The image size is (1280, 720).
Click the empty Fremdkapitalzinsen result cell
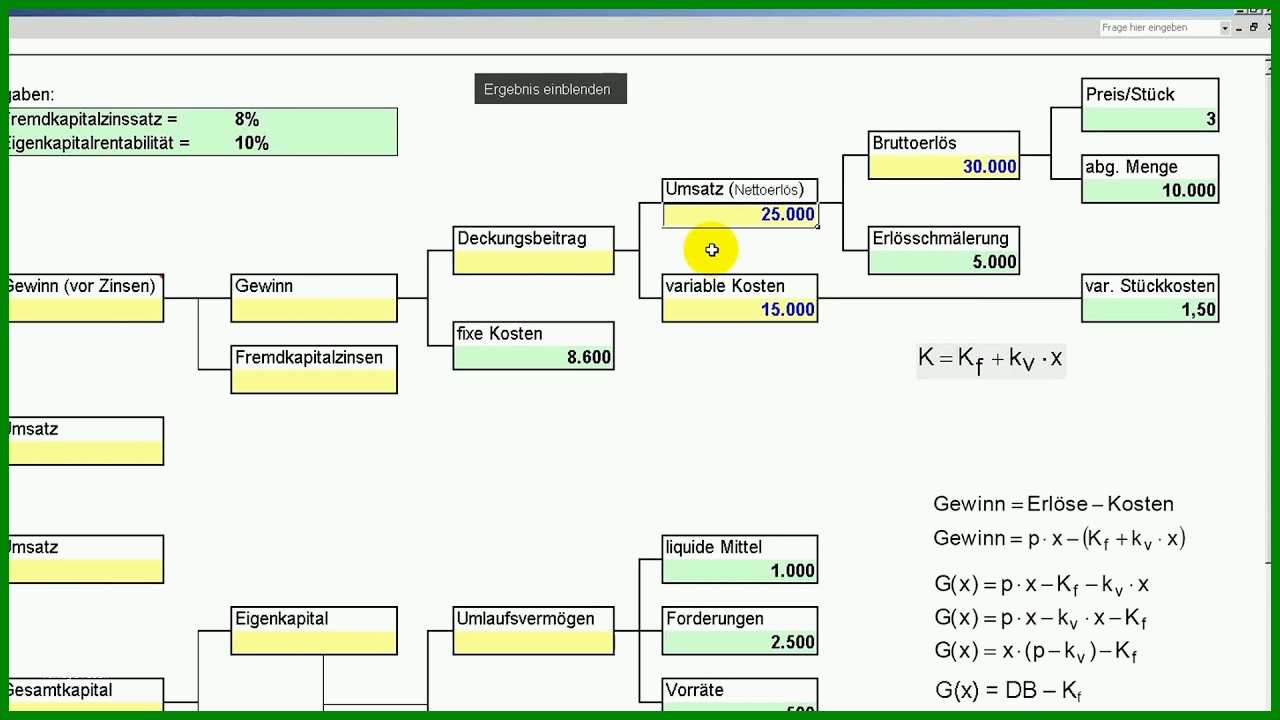(314, 381)
